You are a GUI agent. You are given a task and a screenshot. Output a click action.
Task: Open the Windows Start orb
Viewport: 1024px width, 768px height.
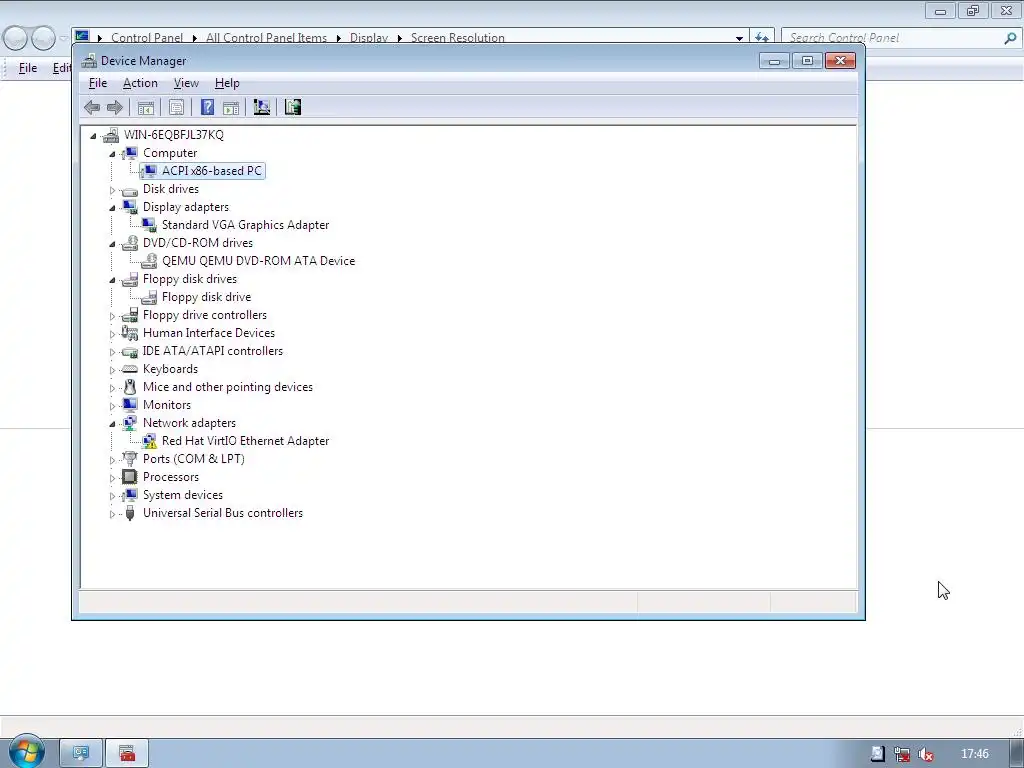[x=27, y=752]
